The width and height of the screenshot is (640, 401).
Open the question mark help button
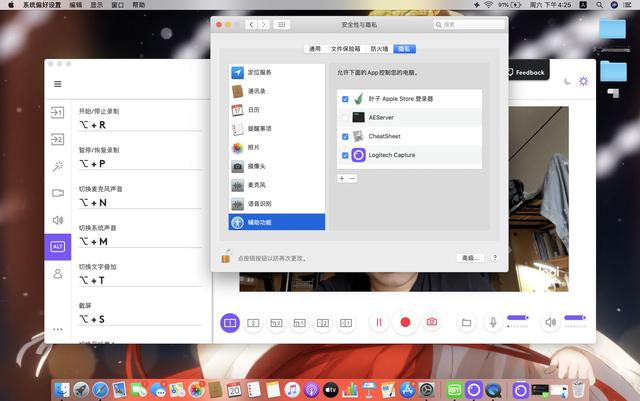495,258
